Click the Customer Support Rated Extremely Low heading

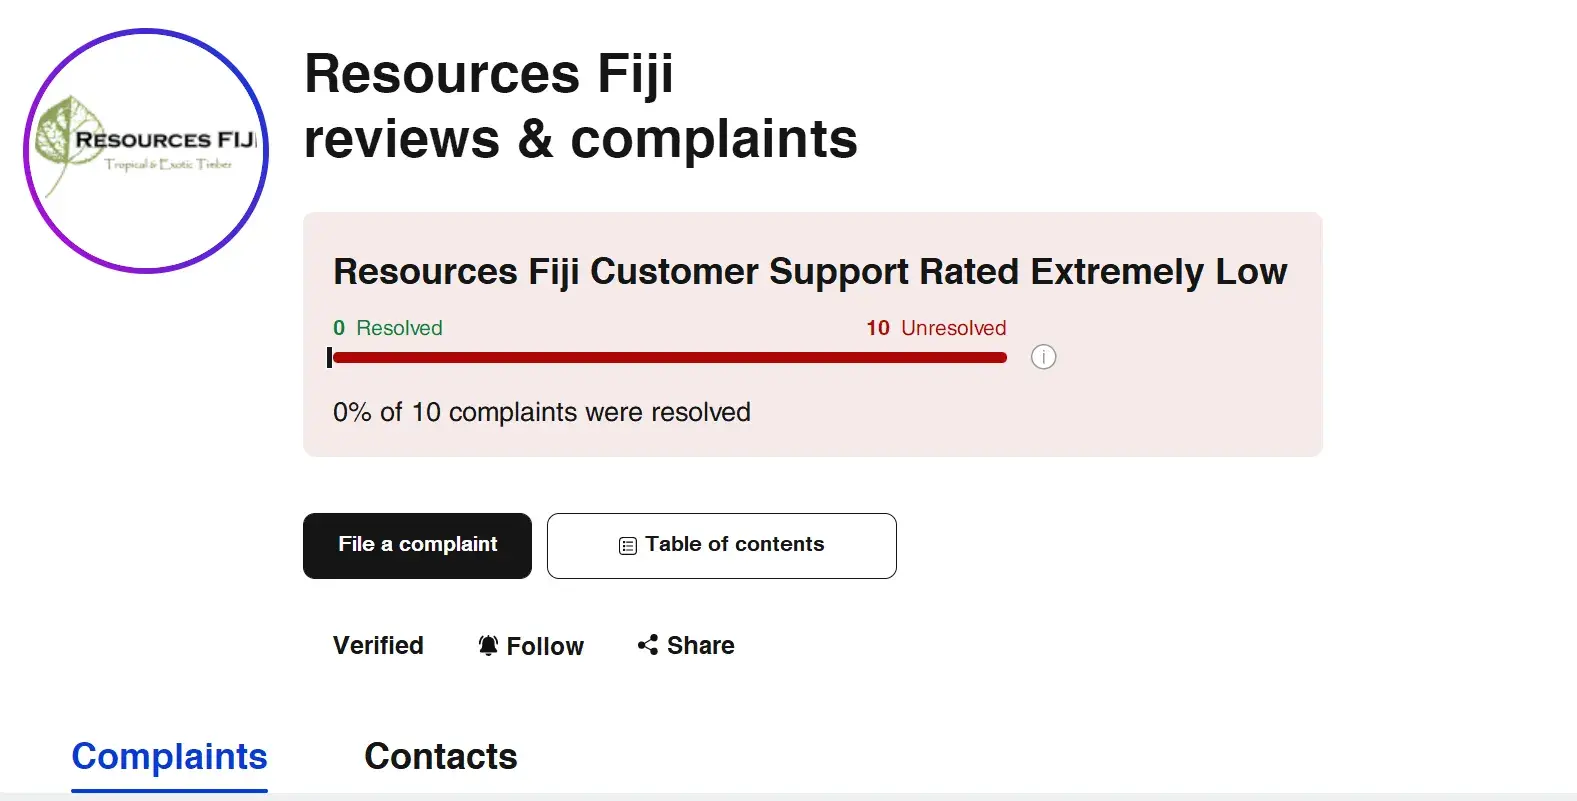[x=810, y=272]
